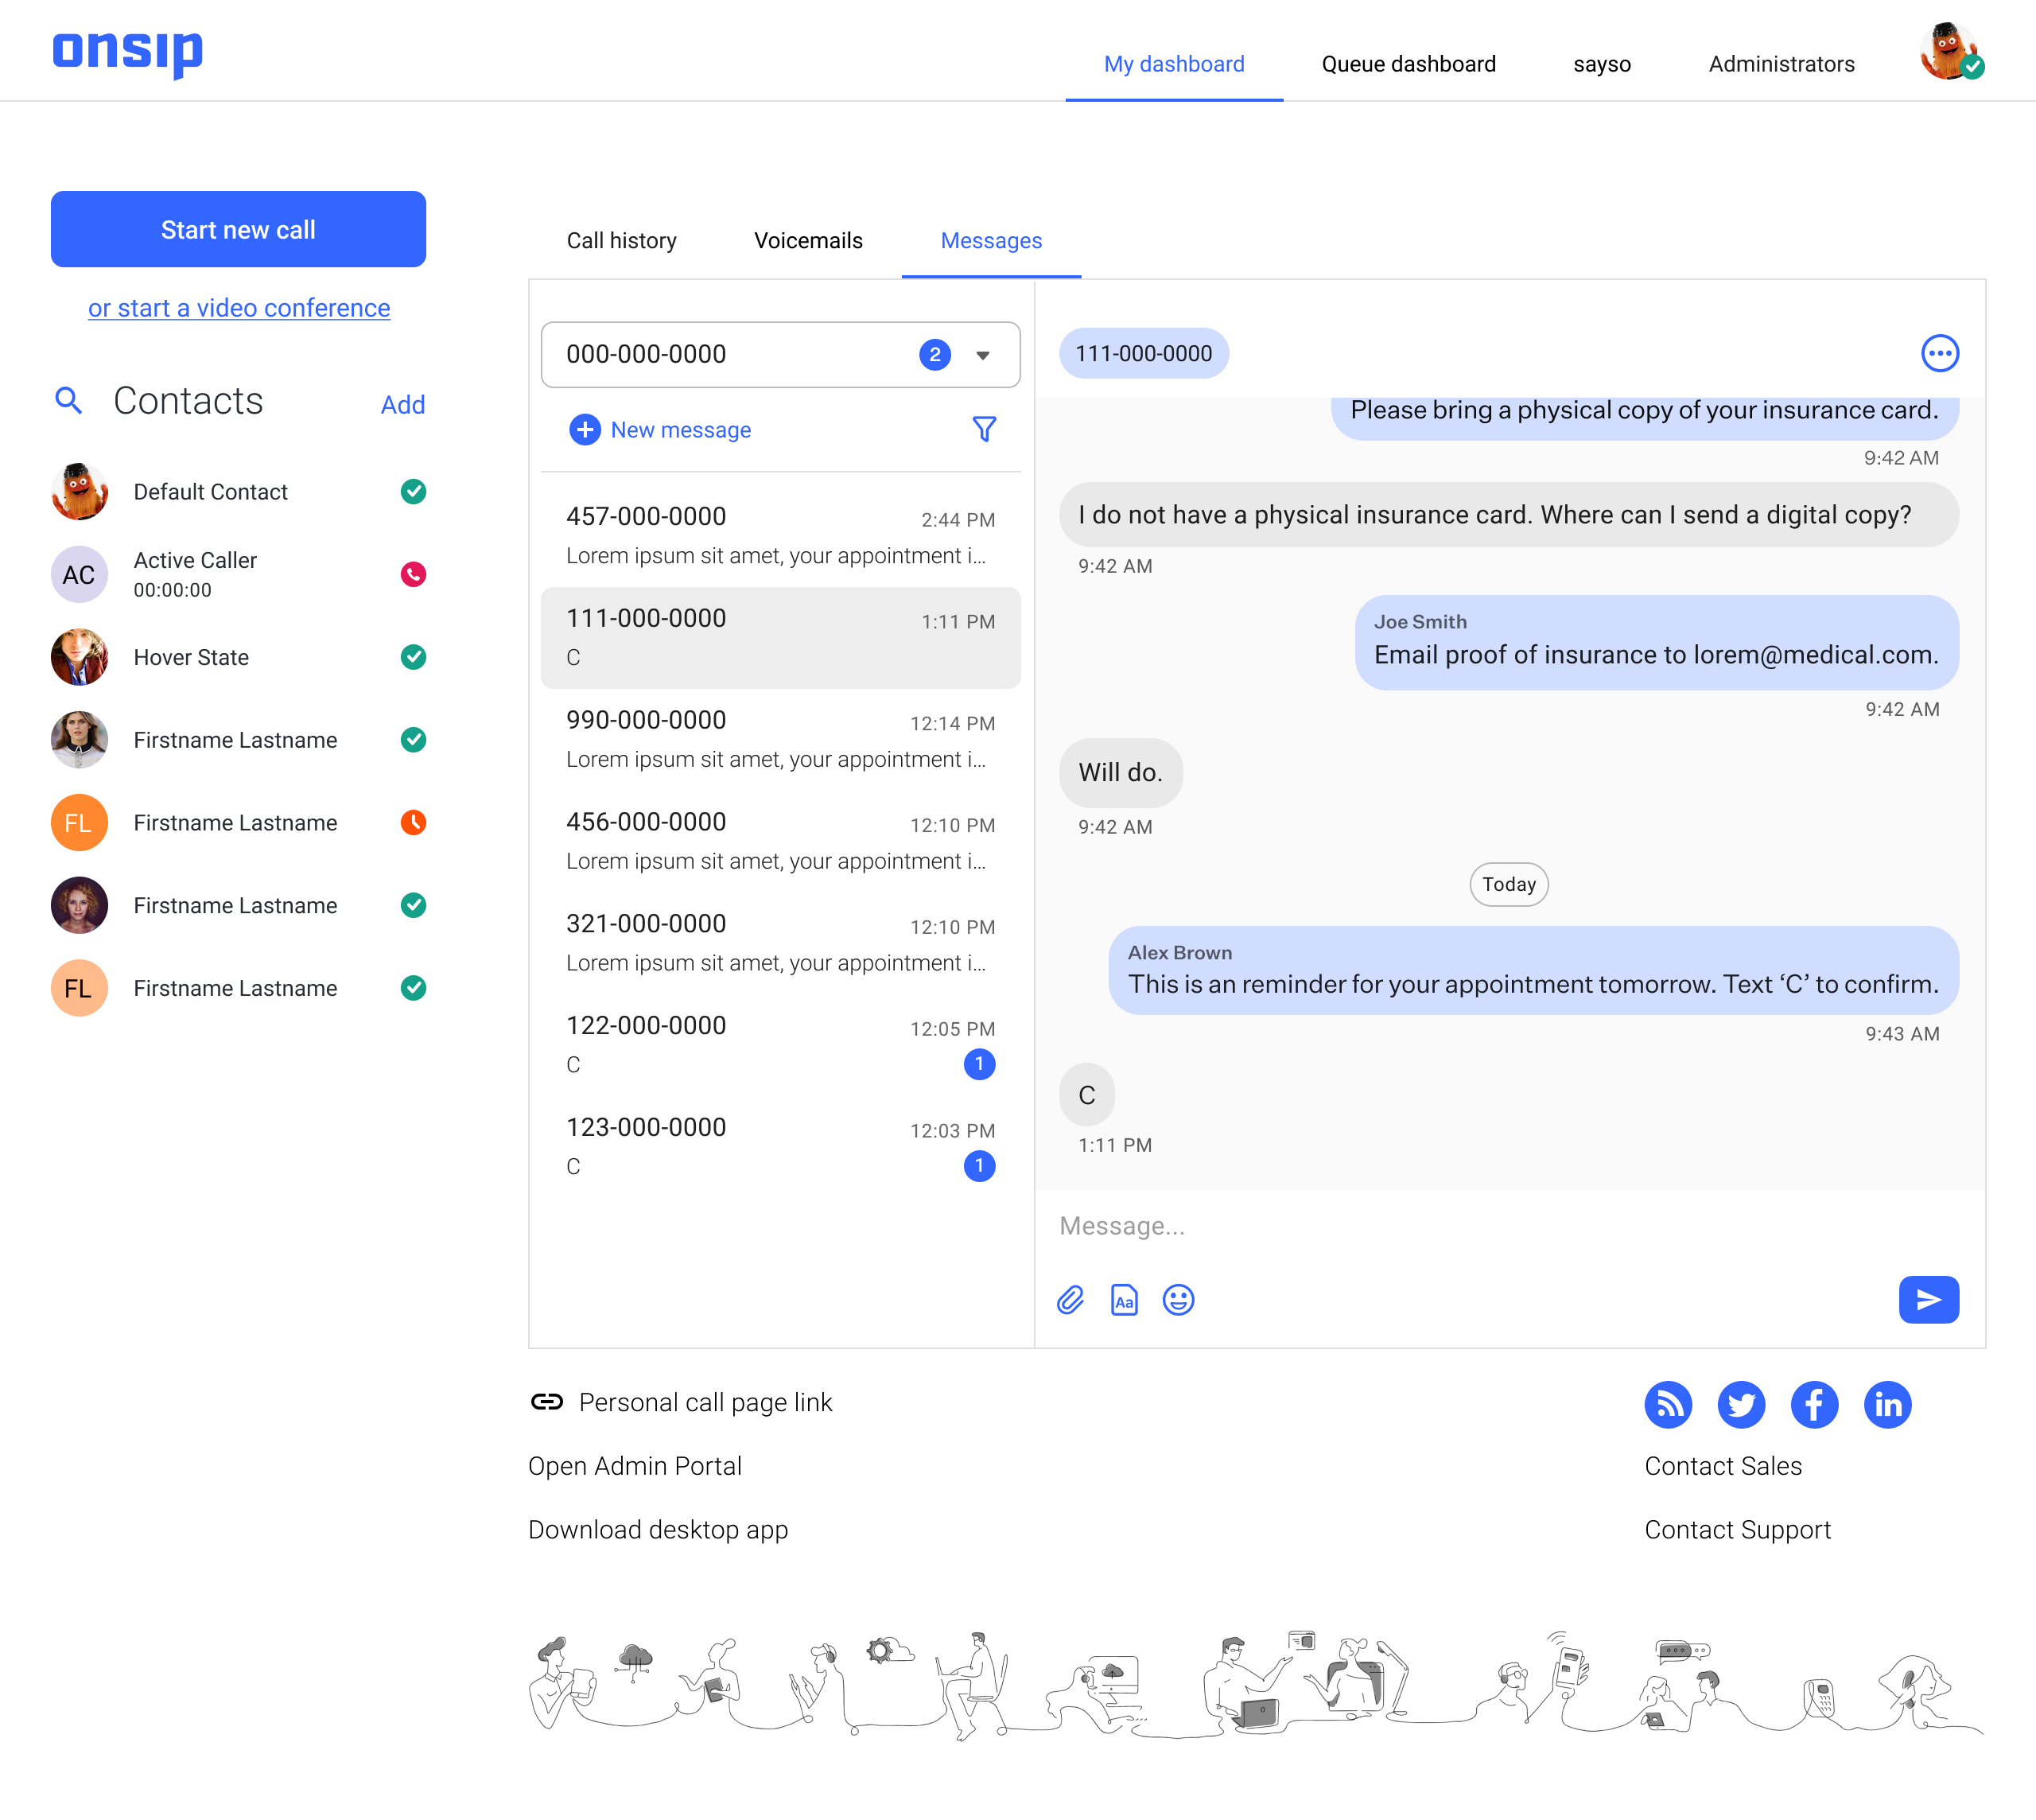Click the AC initials avatar for Active Caller

point(79,574)
